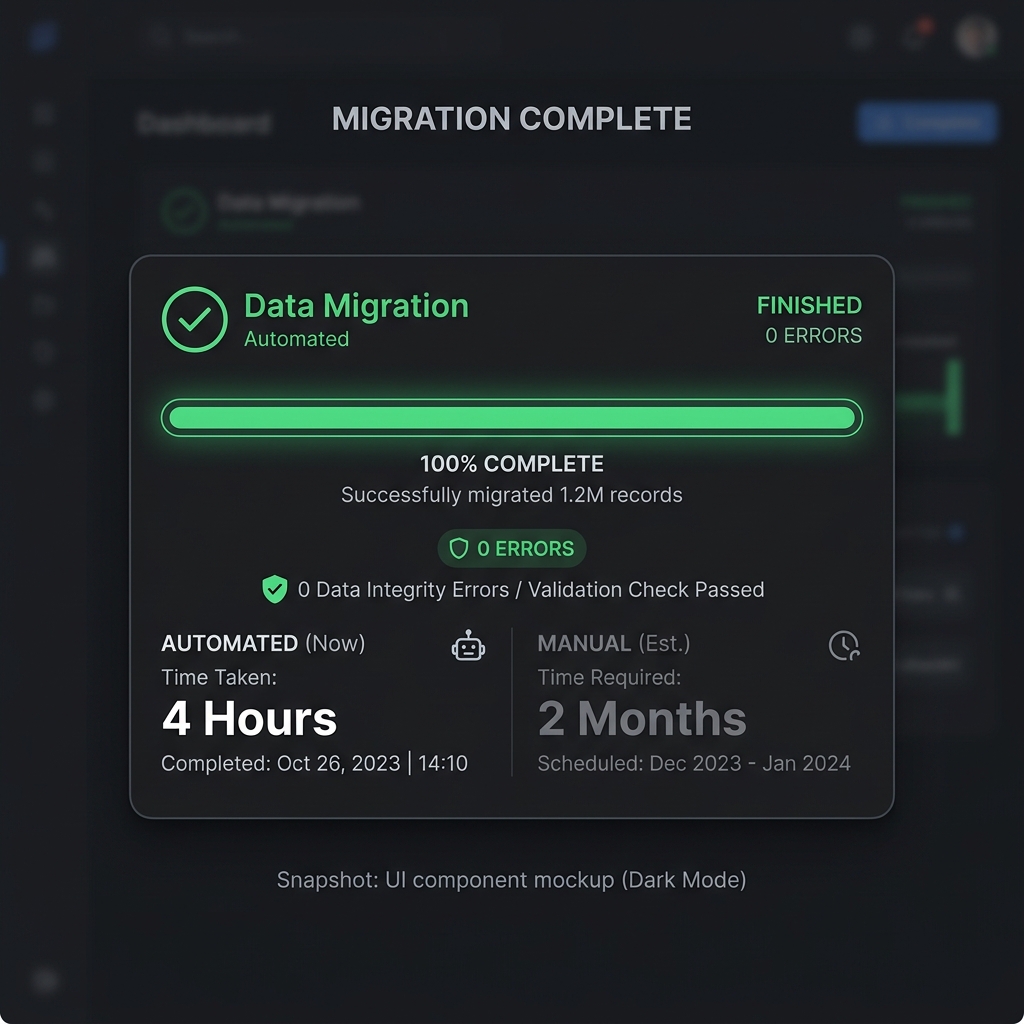Click the AUTOMATED (Now) heading
Viewport: 1024px width, 1024px height.
(263, 643)
